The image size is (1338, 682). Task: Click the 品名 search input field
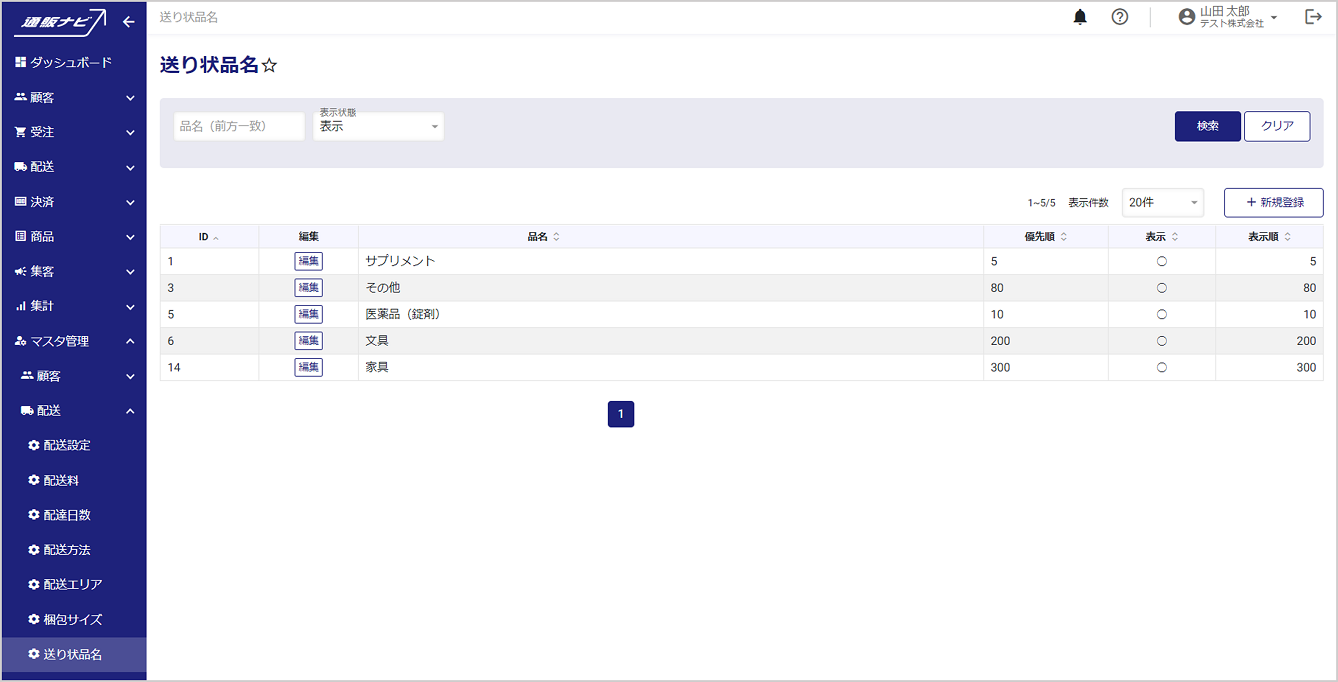pyautogui.click(x=239, y=127)
